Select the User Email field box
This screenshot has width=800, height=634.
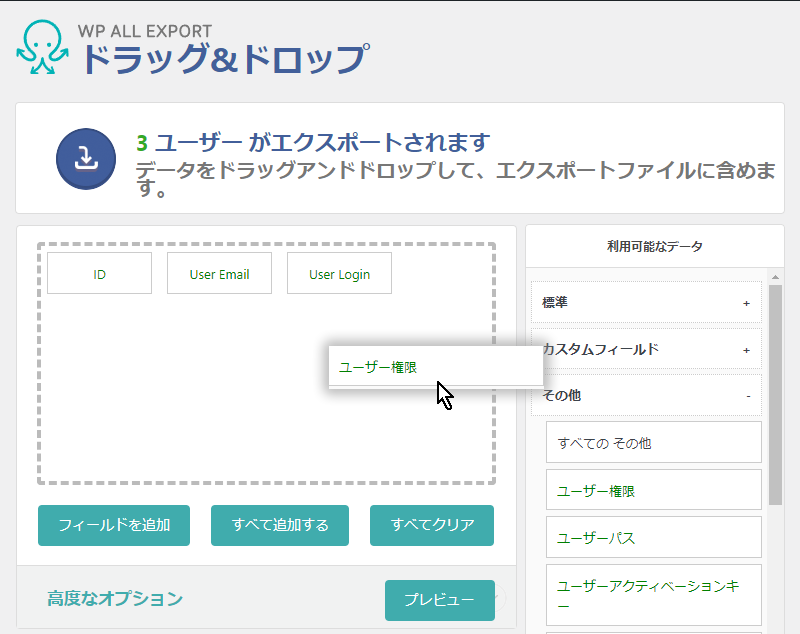pos(219,273)
